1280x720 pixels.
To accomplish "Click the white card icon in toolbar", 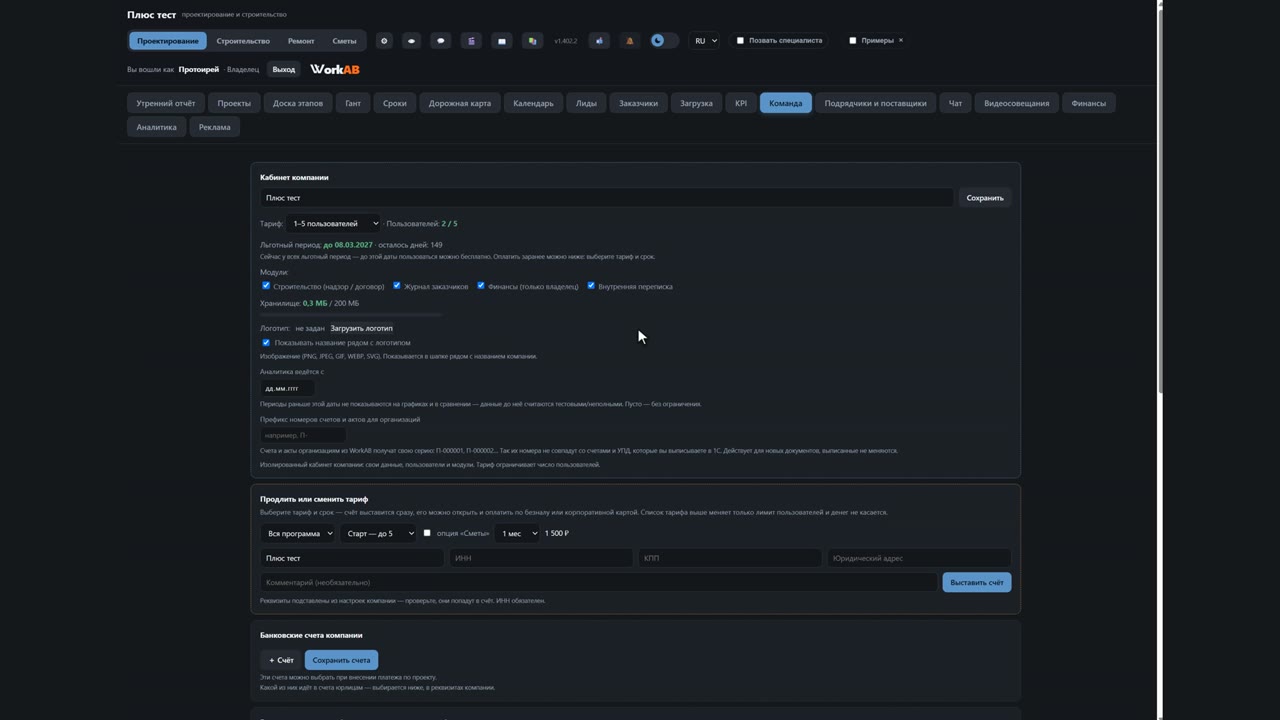I will (x=502, y=41).
